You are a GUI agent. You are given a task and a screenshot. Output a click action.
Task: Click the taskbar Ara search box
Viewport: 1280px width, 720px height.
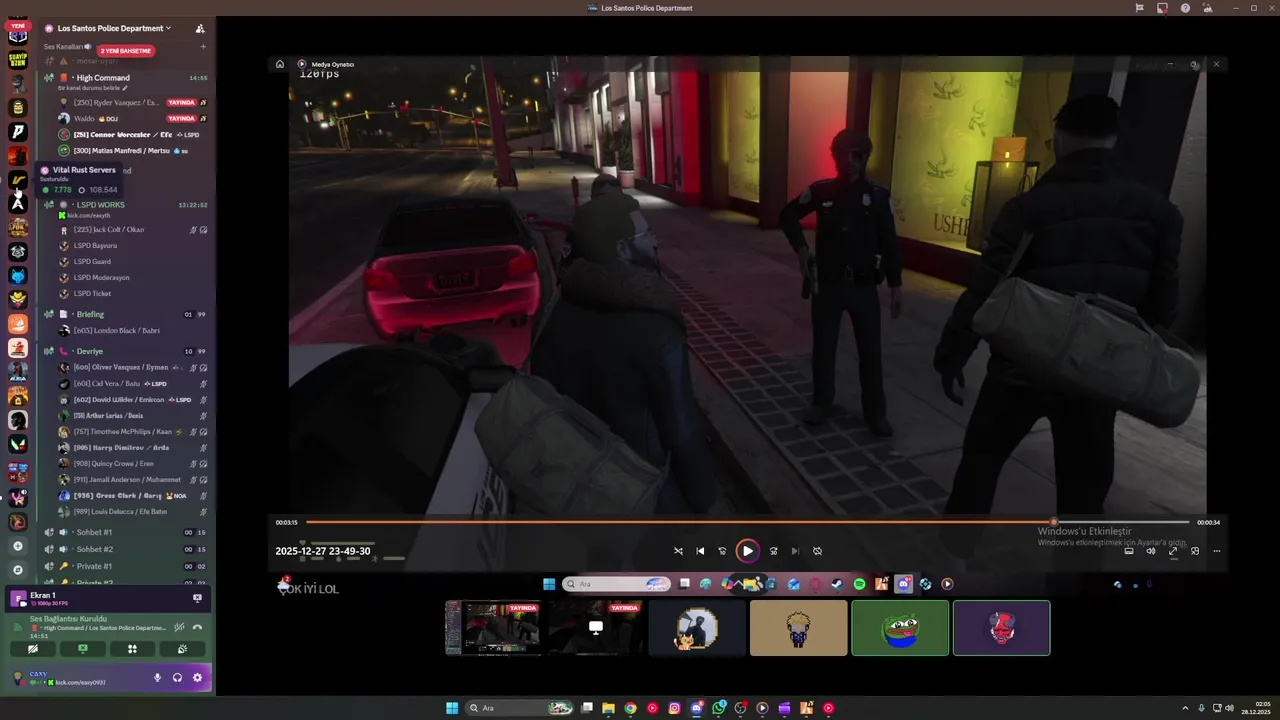point(521,708)
